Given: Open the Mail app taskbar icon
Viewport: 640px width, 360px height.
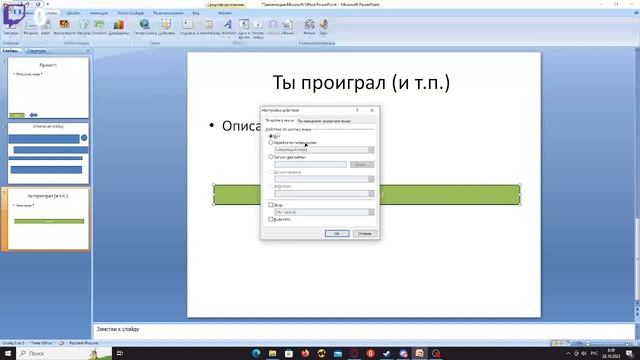Looking at the screenshot, I should [338, 353].
